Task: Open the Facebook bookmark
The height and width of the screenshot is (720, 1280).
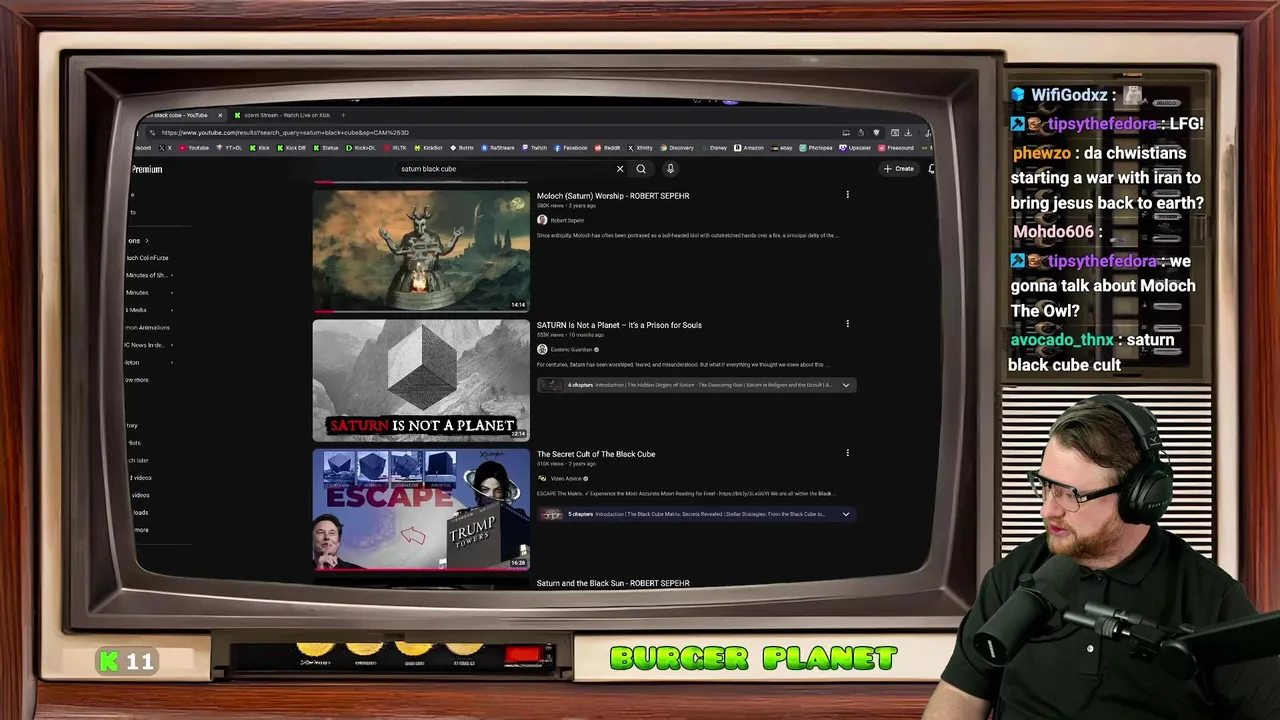Action: [571, 148]
